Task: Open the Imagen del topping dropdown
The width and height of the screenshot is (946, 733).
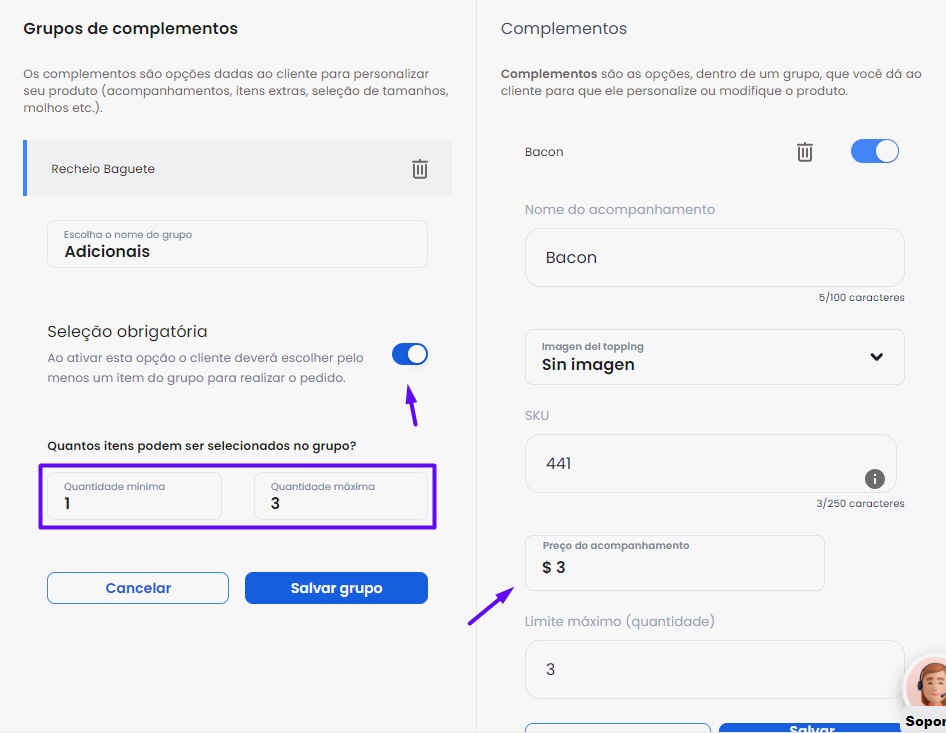Action: pyautogui.click(x=714, y=357)
